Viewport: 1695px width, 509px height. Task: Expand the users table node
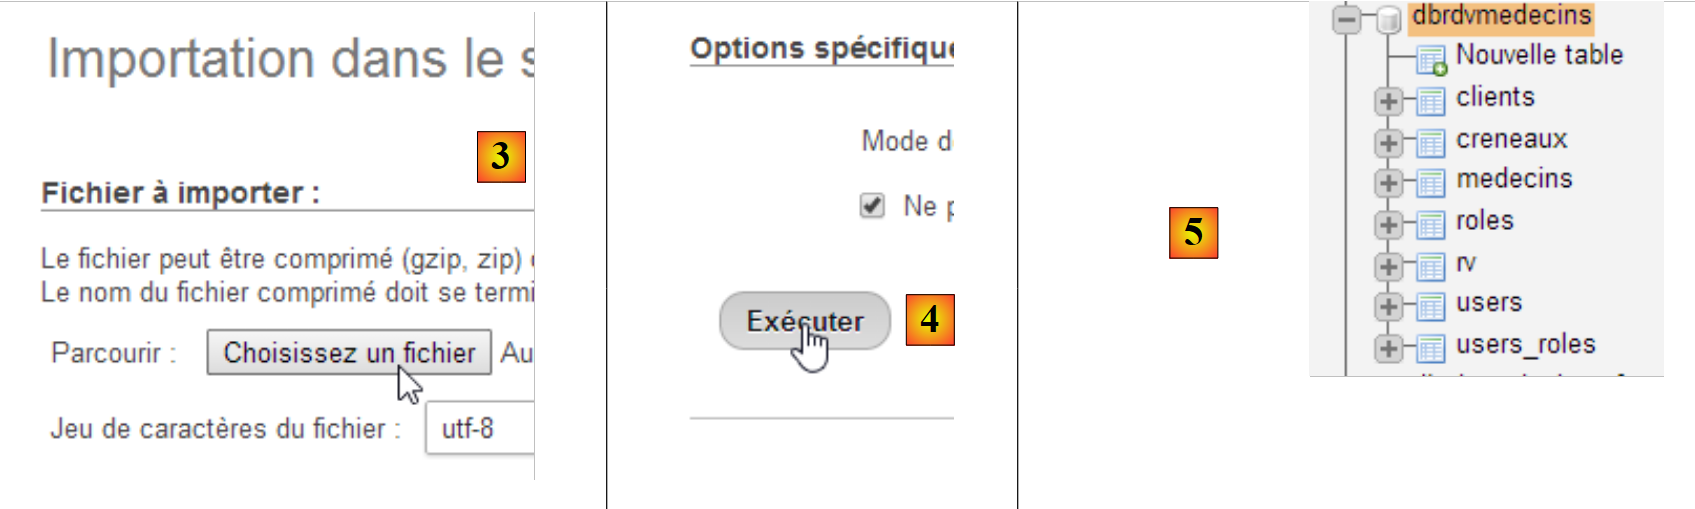click(x=1388, y=306)
